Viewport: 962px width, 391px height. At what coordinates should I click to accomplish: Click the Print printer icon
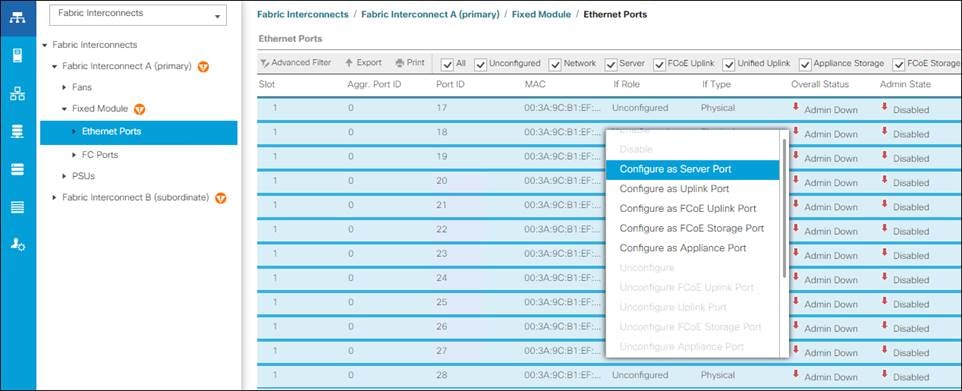[399, 63]
